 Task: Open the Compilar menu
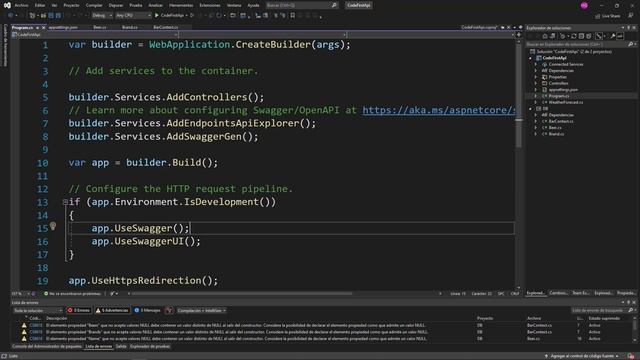94,5
